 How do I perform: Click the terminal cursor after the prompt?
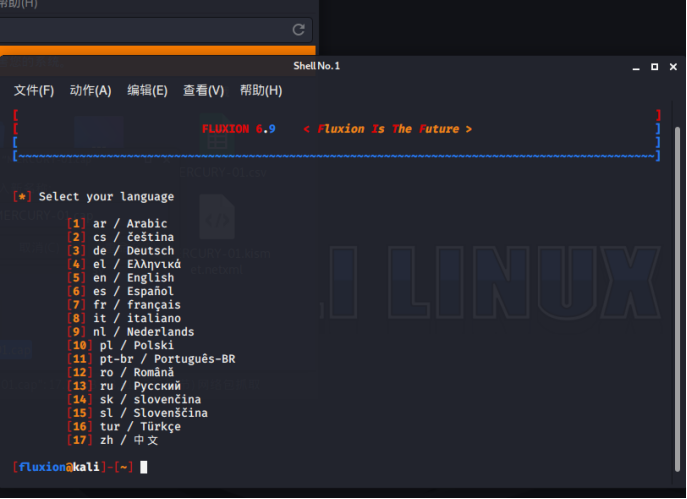click(144, 467)
